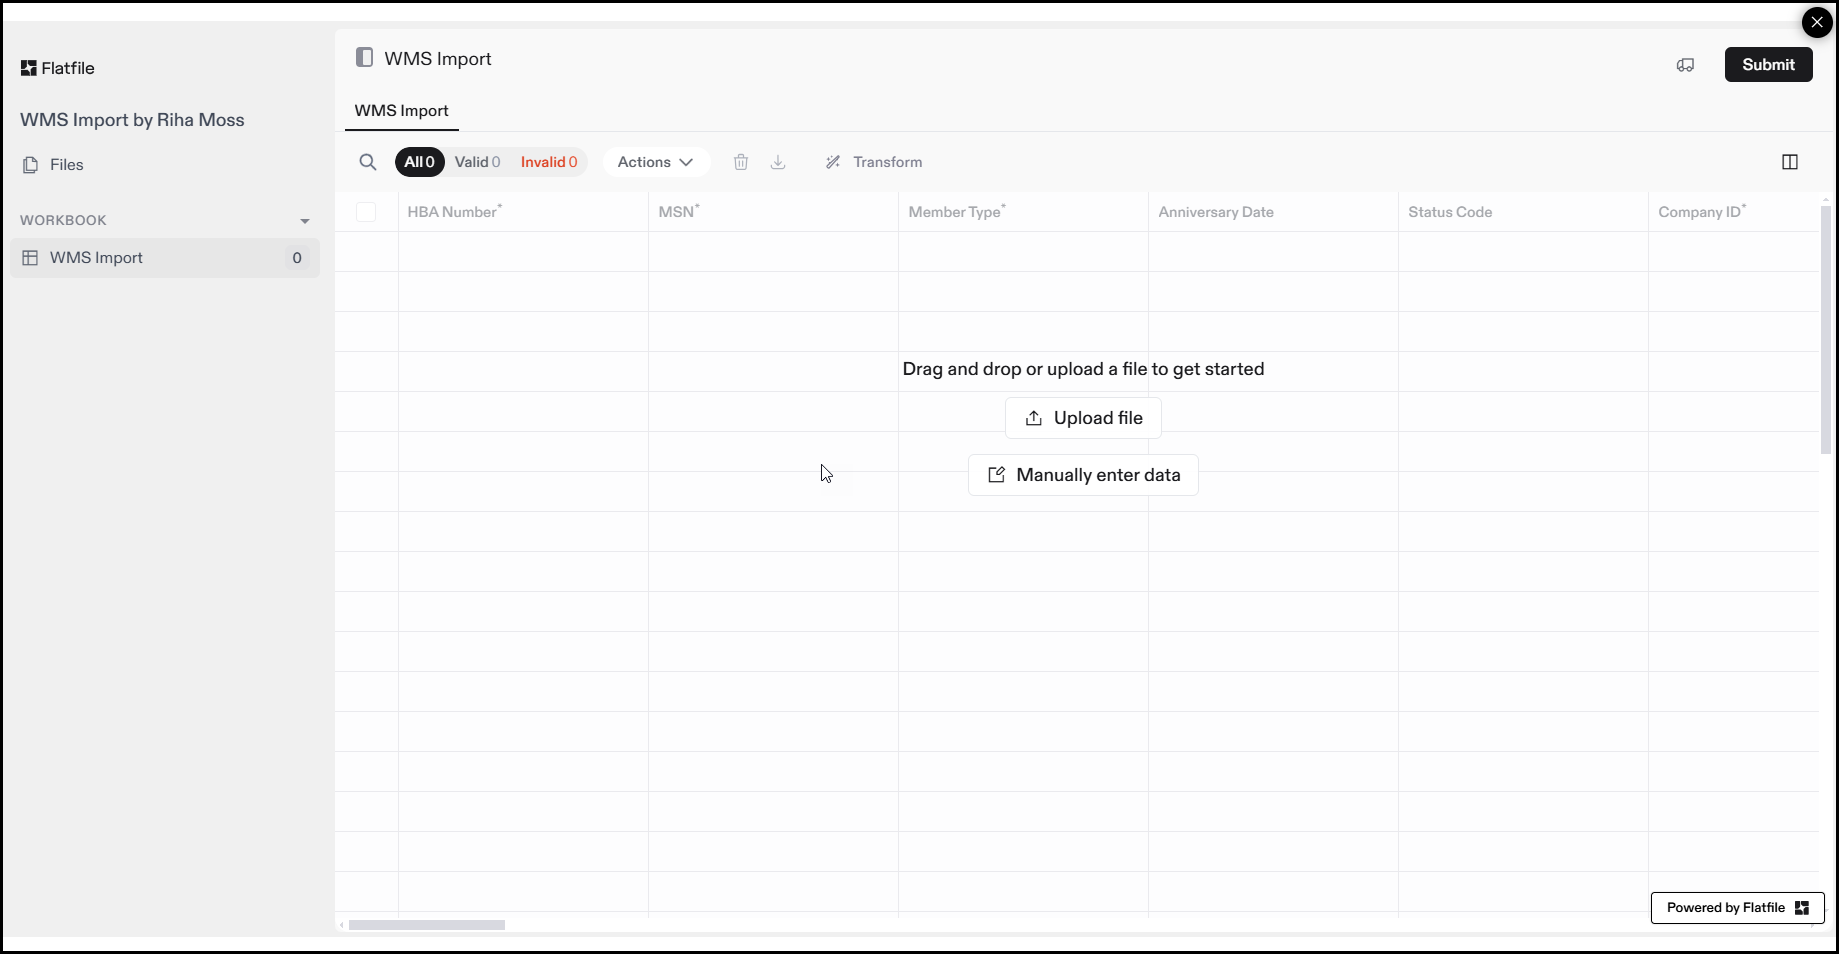The height and width of the screenshot is (954, 1839).
Task: Close the importer with X button
Action: pyautogui.click(x=1816, y=22)
